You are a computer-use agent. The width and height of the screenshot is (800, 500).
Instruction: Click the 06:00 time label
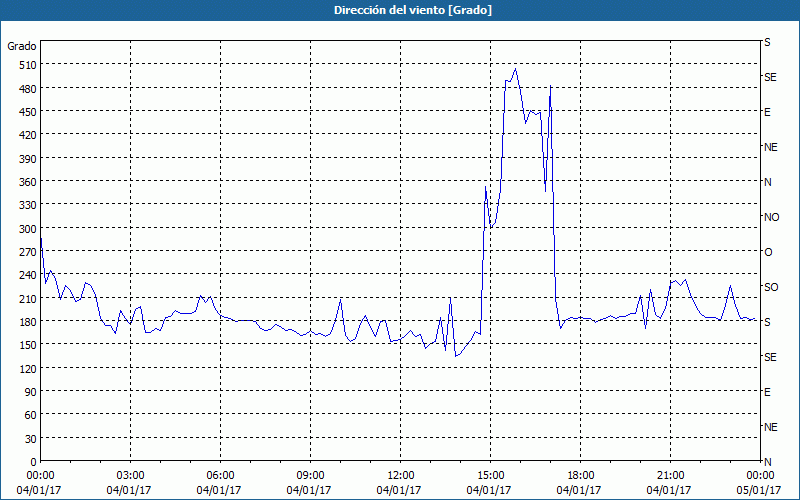pos(220,476)
